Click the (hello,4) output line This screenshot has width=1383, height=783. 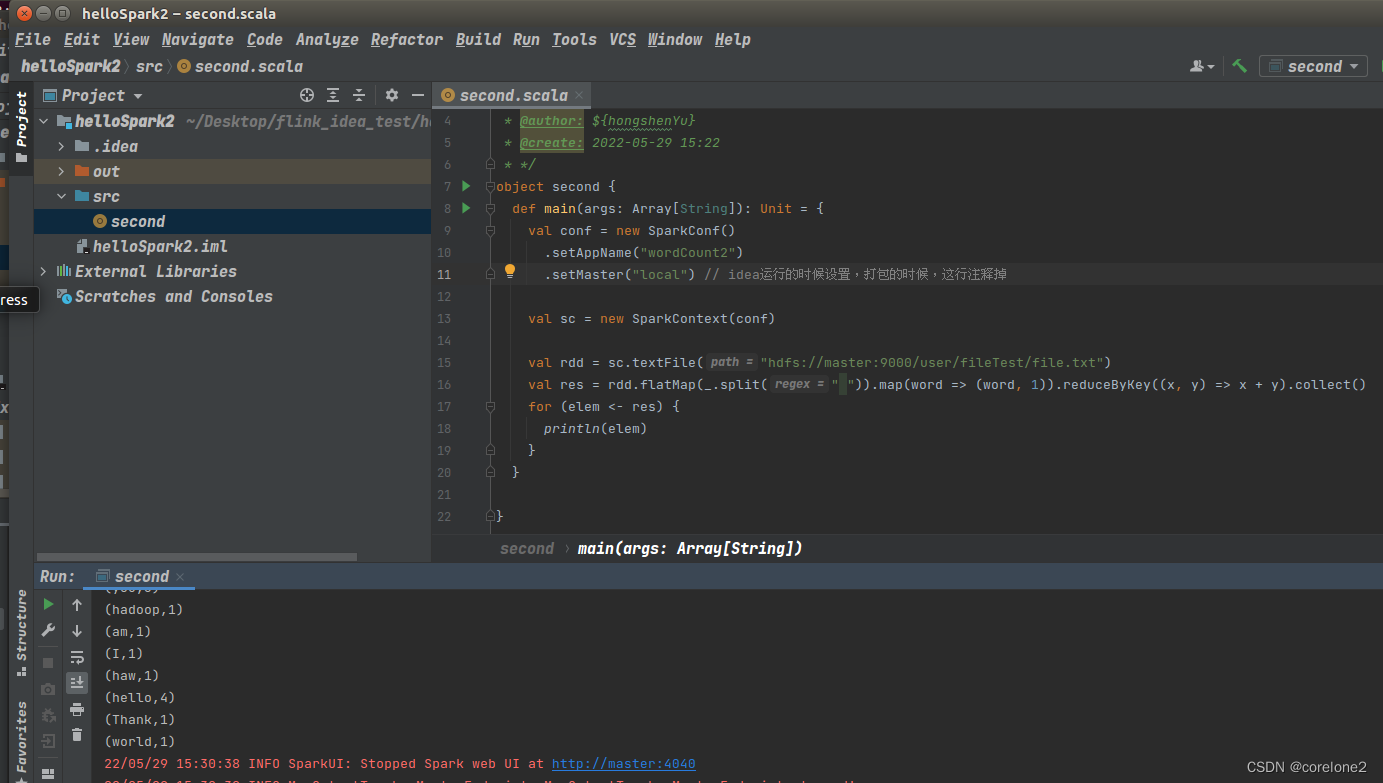pos(139,698)
